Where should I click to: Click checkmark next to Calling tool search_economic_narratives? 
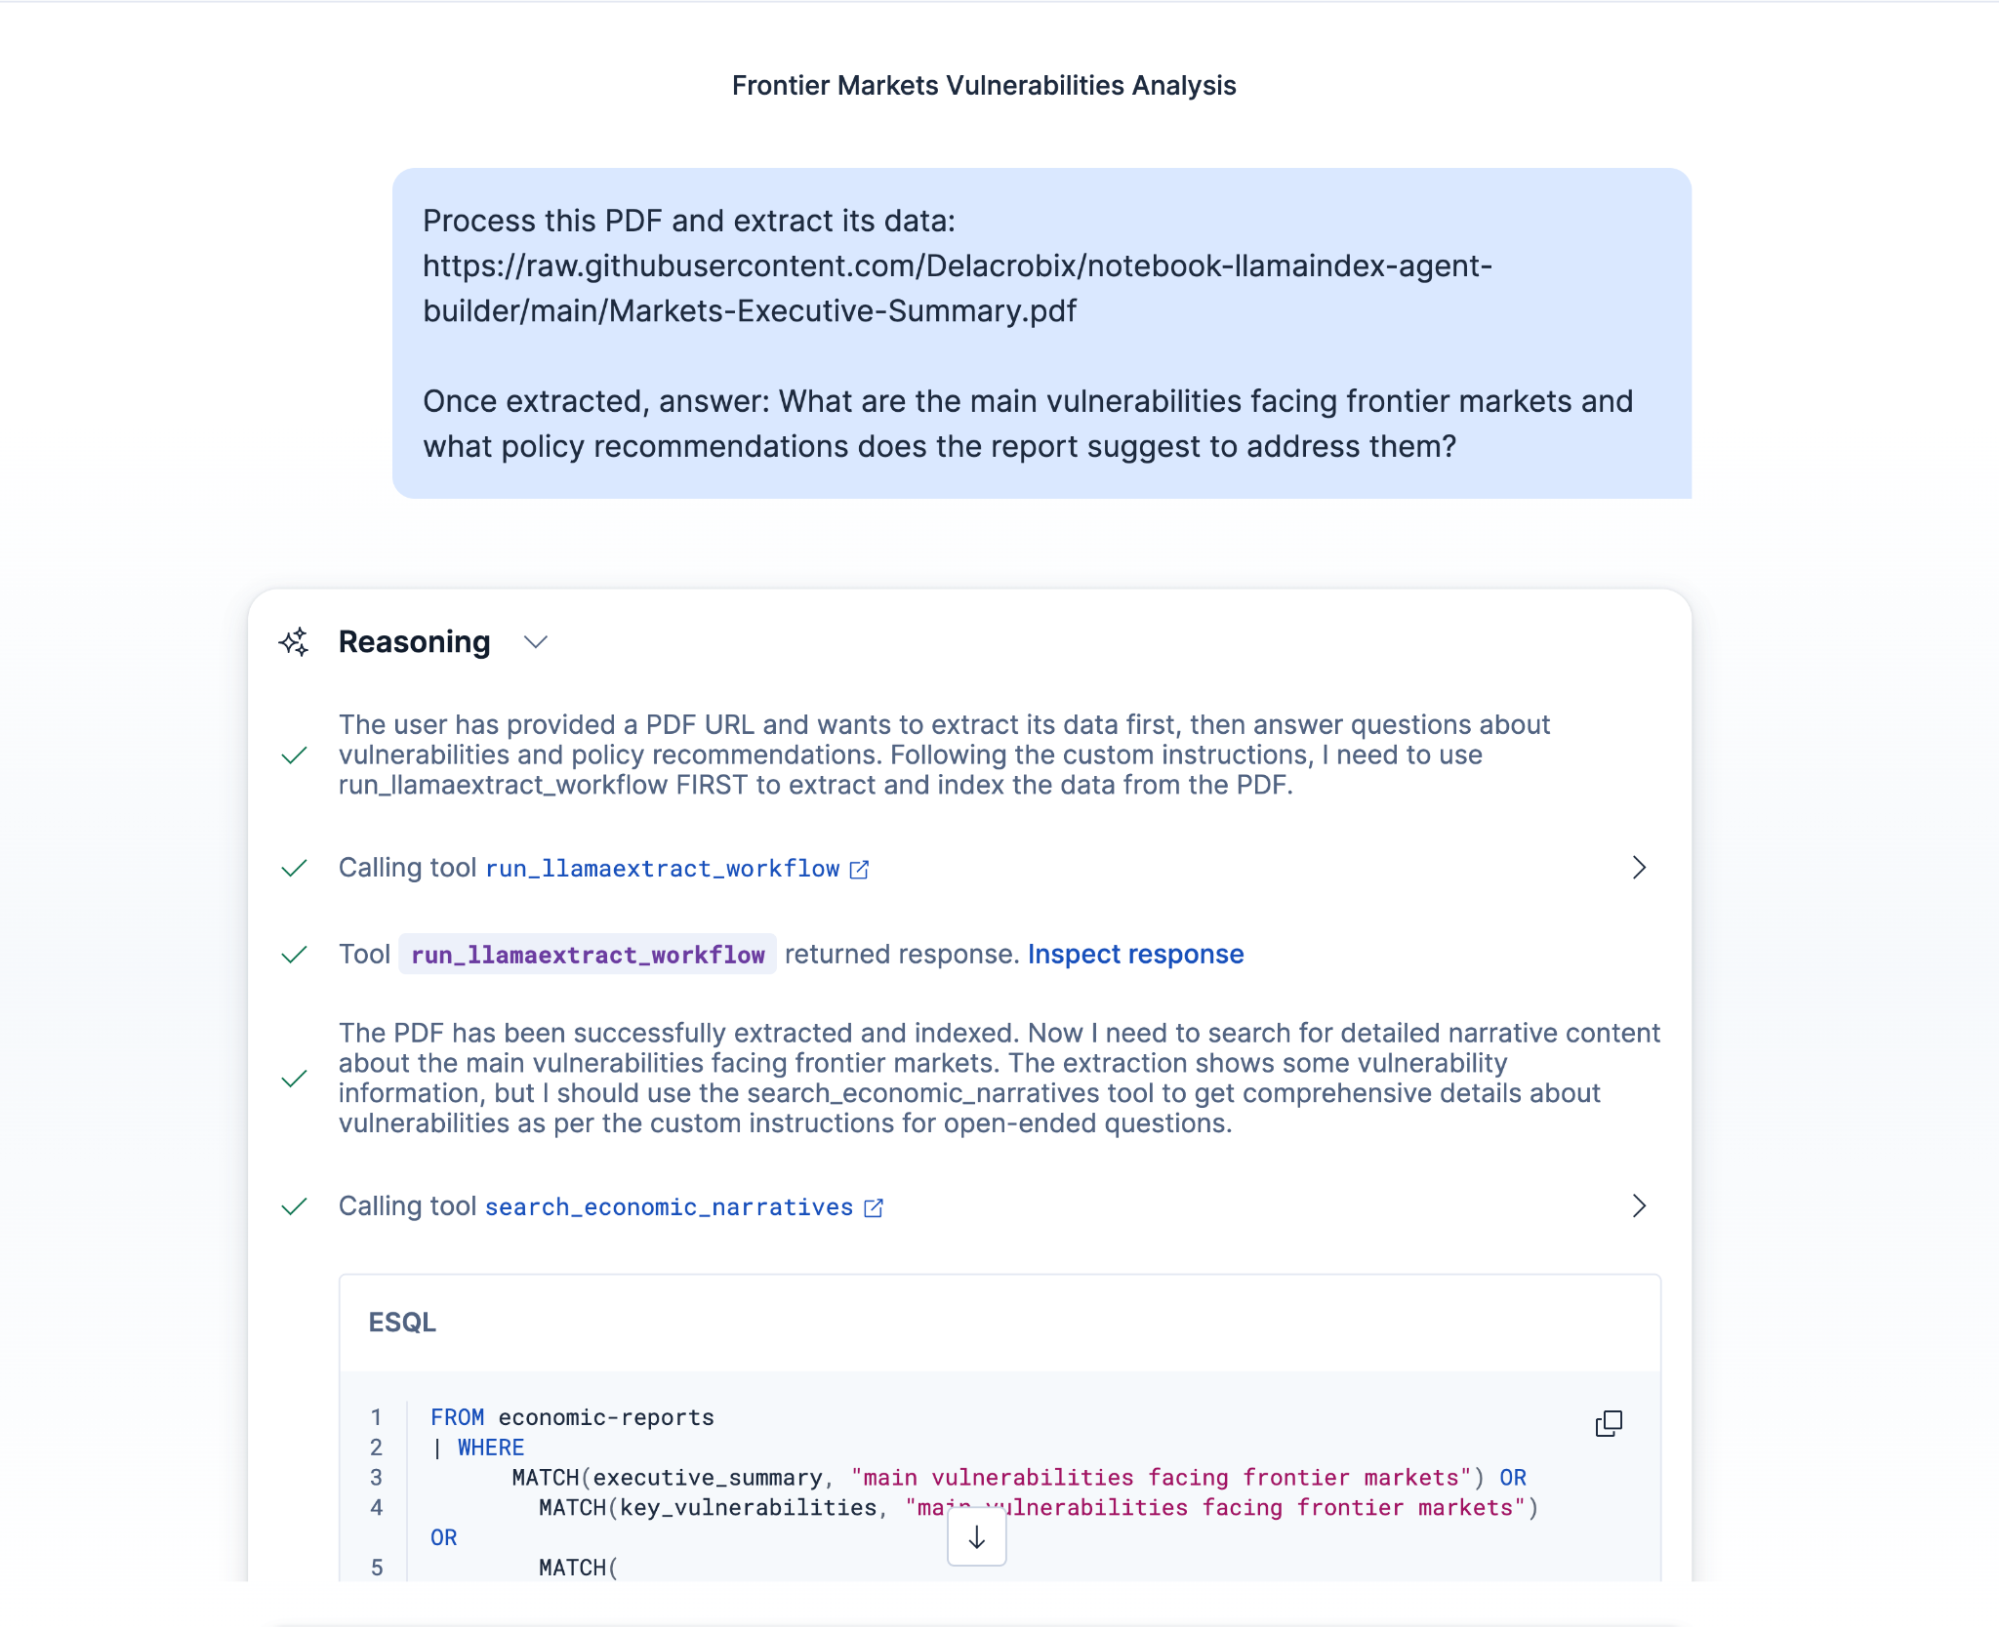coord(294,1207)
